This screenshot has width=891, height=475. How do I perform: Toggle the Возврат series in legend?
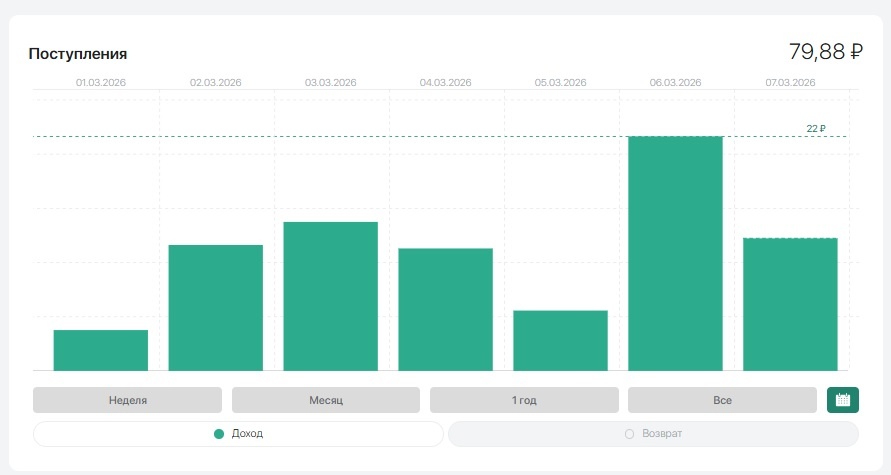[x=653, y=434]
